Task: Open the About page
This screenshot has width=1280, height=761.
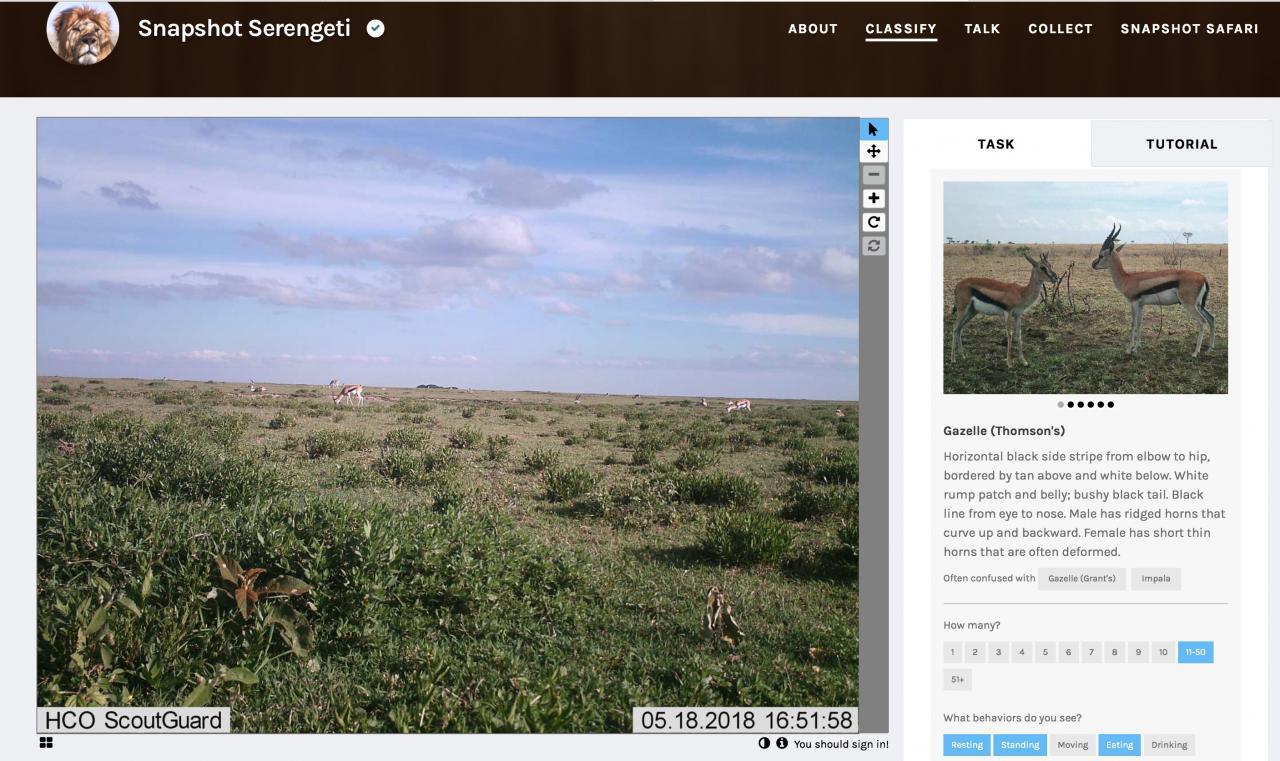Action: click(x=813, y=29)
